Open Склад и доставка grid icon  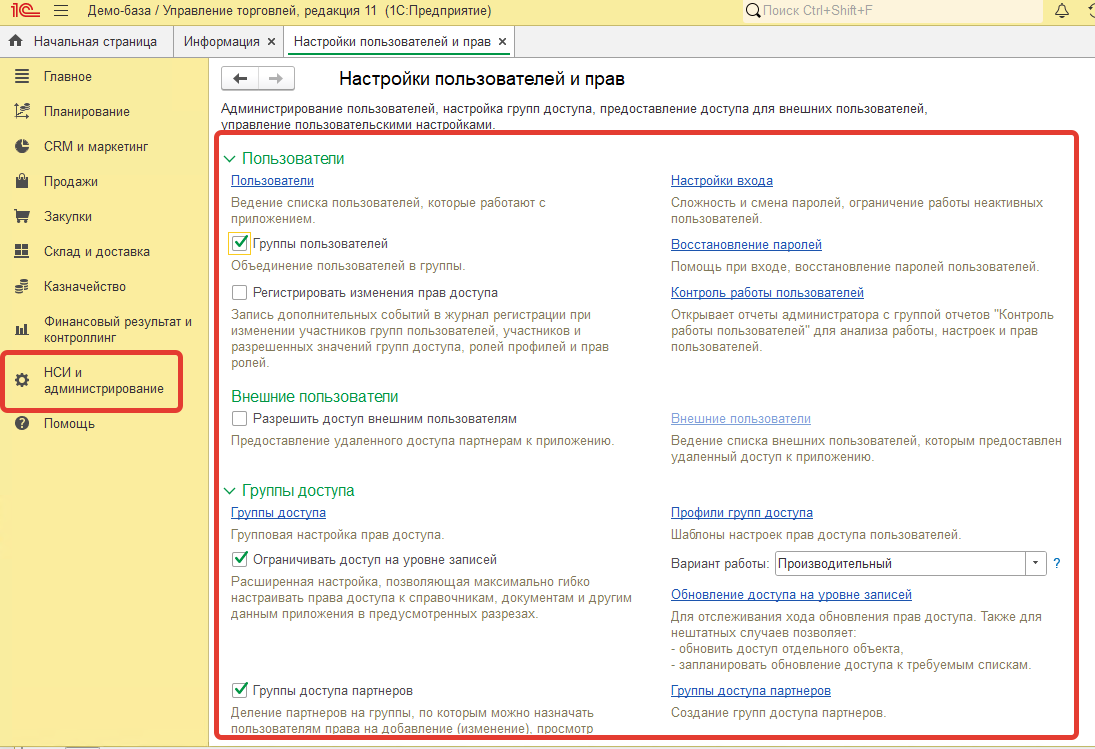(22, 251)
